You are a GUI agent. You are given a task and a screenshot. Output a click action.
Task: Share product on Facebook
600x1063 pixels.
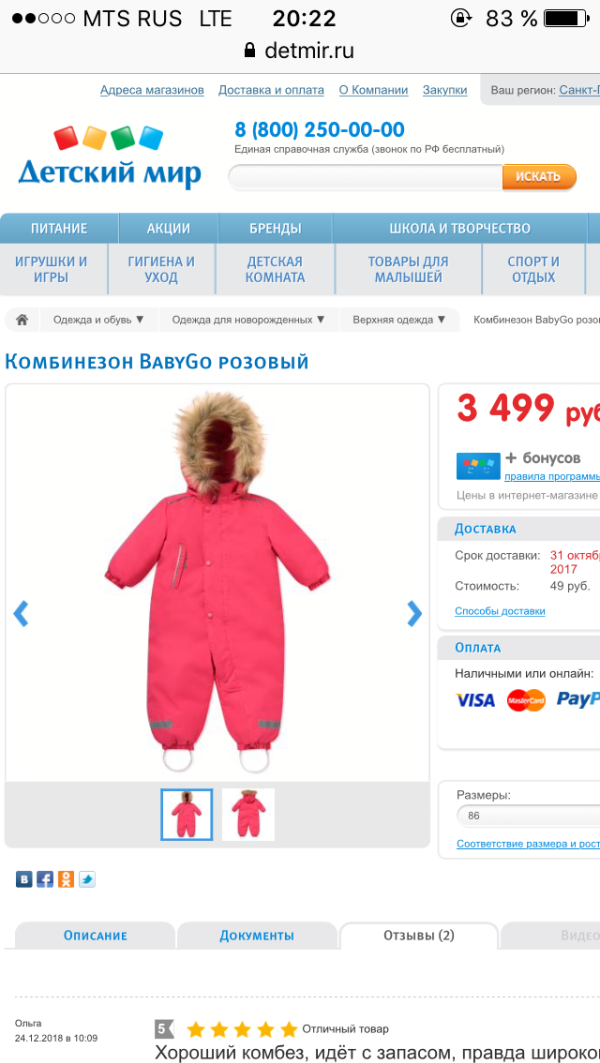coord(45,879)
